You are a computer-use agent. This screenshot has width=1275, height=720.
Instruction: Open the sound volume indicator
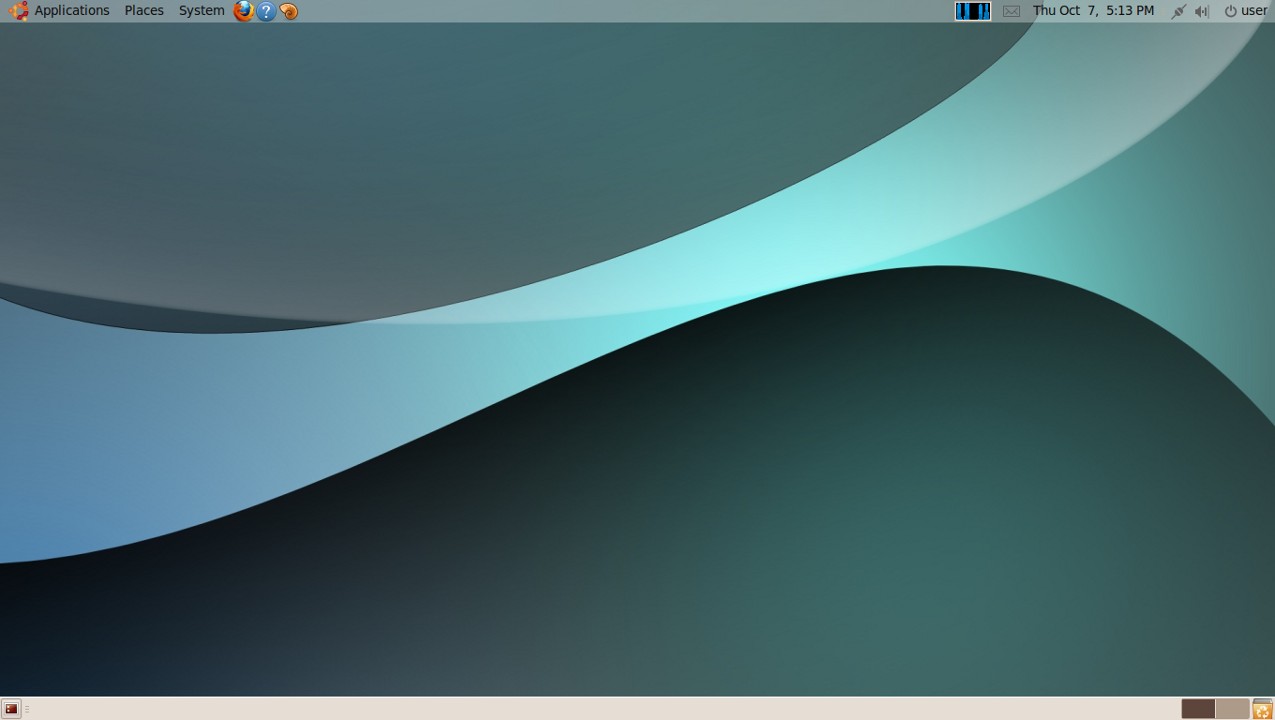click(x=1202, y=11)
